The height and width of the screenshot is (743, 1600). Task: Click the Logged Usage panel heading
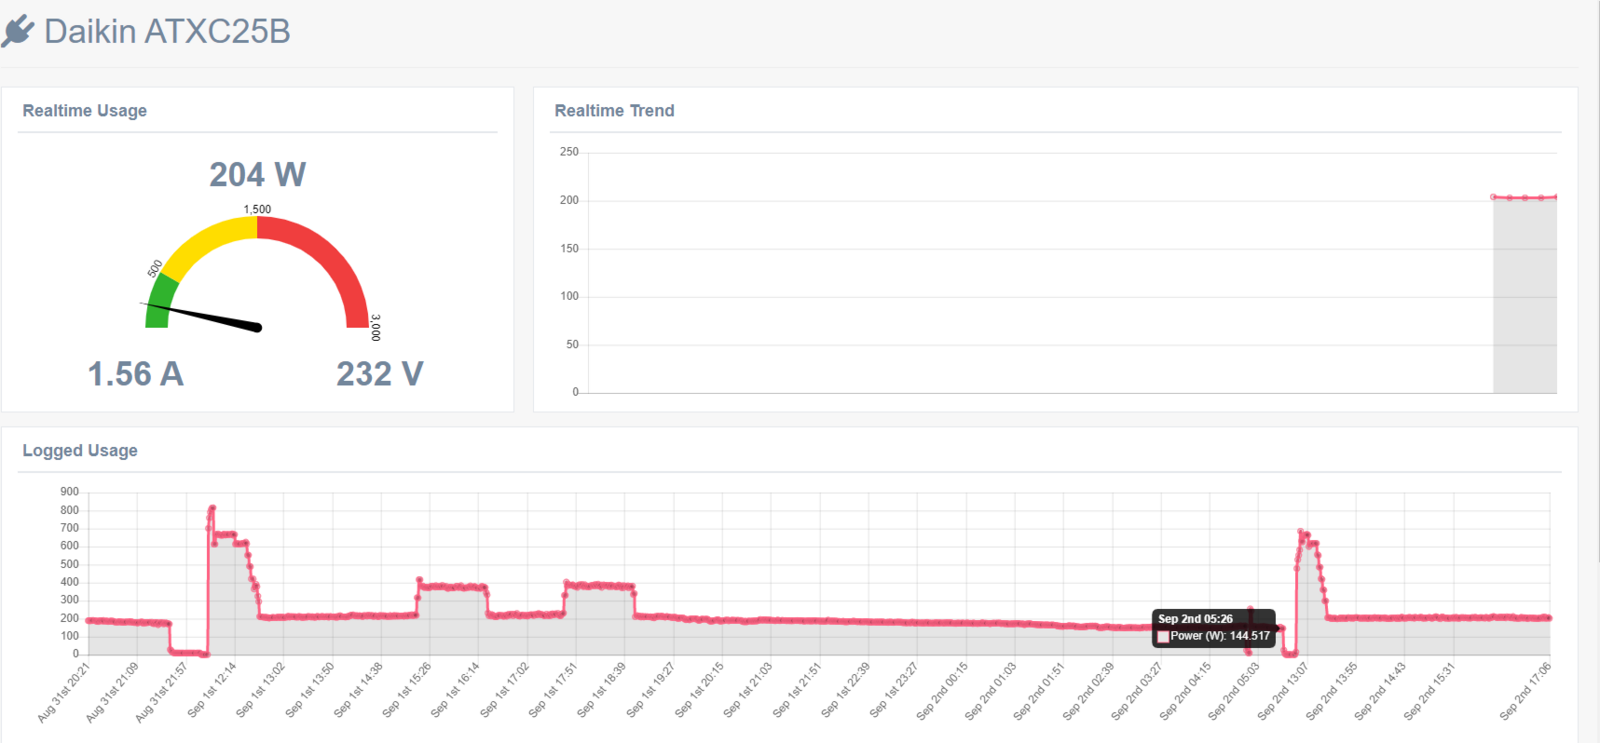tap(80, 451)
